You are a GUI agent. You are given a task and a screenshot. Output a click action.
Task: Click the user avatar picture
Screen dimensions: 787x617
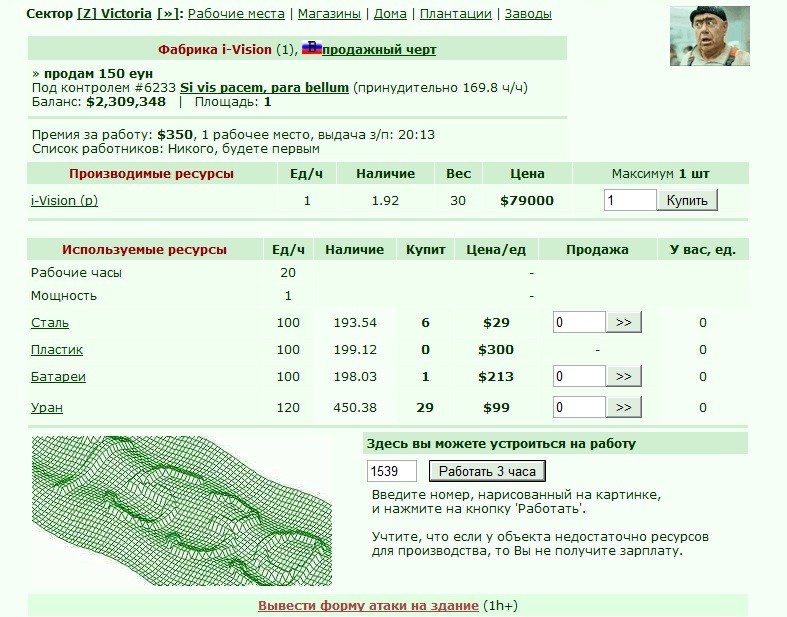[x=710, y=36]
